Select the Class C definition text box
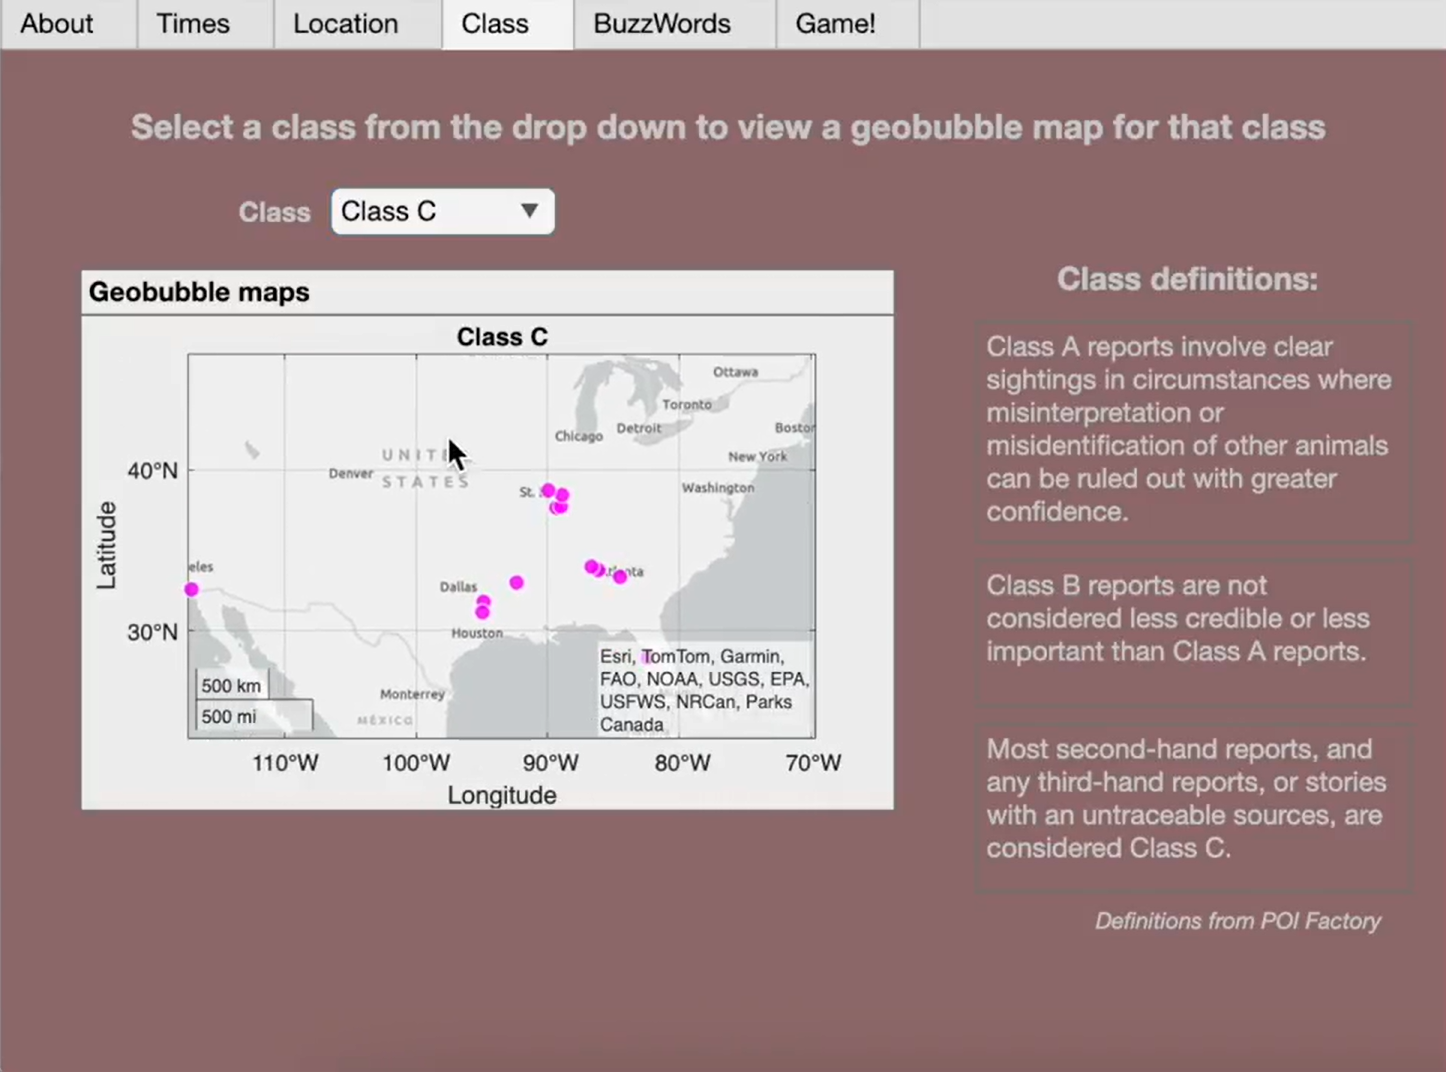Image resolution: width=1446 pixels, height=1072 pixels. (x=1194, y=808)
